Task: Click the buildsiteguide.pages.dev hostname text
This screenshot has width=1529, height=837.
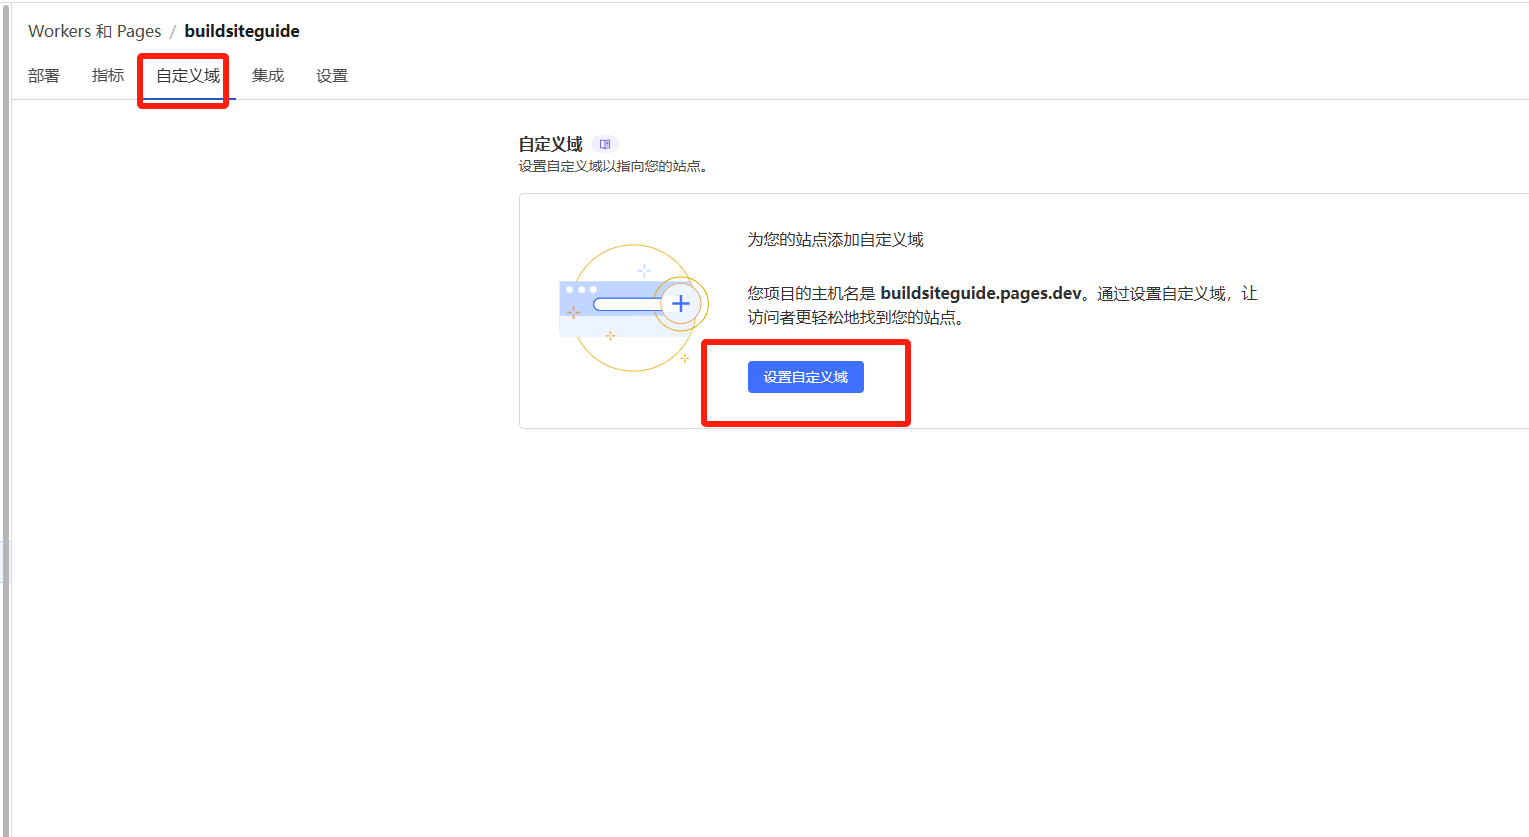Action: 980,293
